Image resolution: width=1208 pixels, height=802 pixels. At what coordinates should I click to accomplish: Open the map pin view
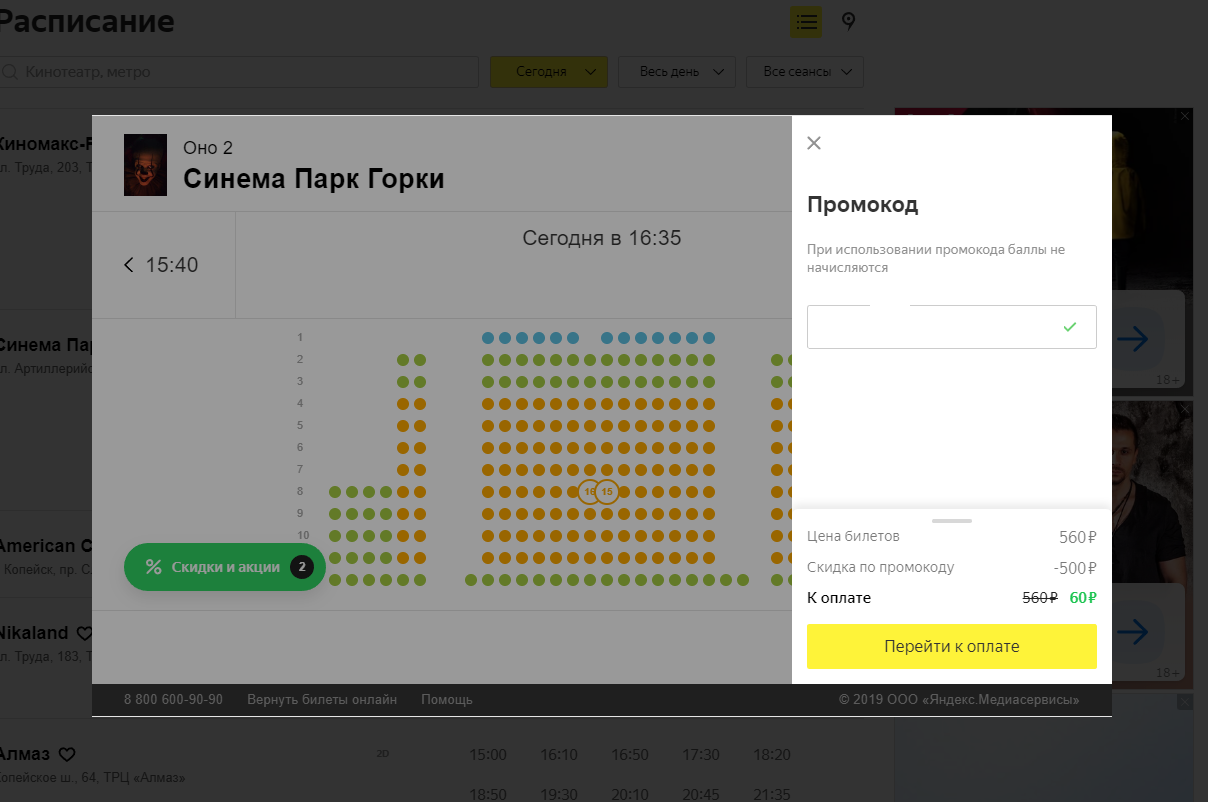[x=849, y=21]
